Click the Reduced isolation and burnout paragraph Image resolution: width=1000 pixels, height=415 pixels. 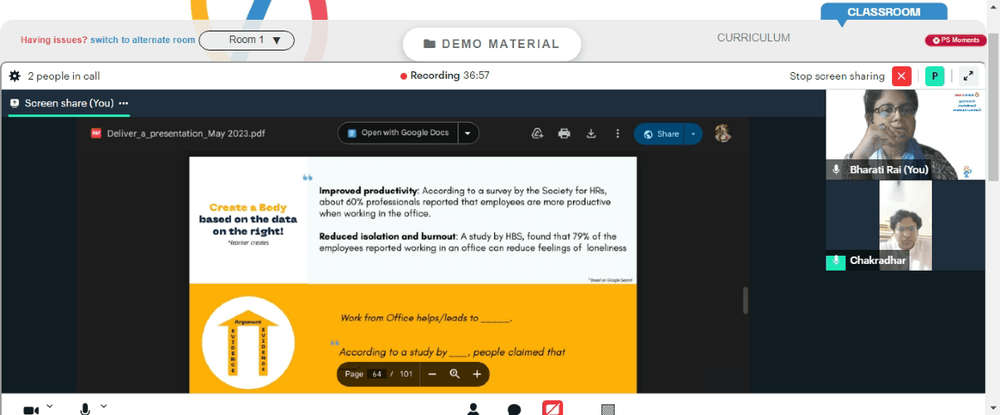point(473,242)
